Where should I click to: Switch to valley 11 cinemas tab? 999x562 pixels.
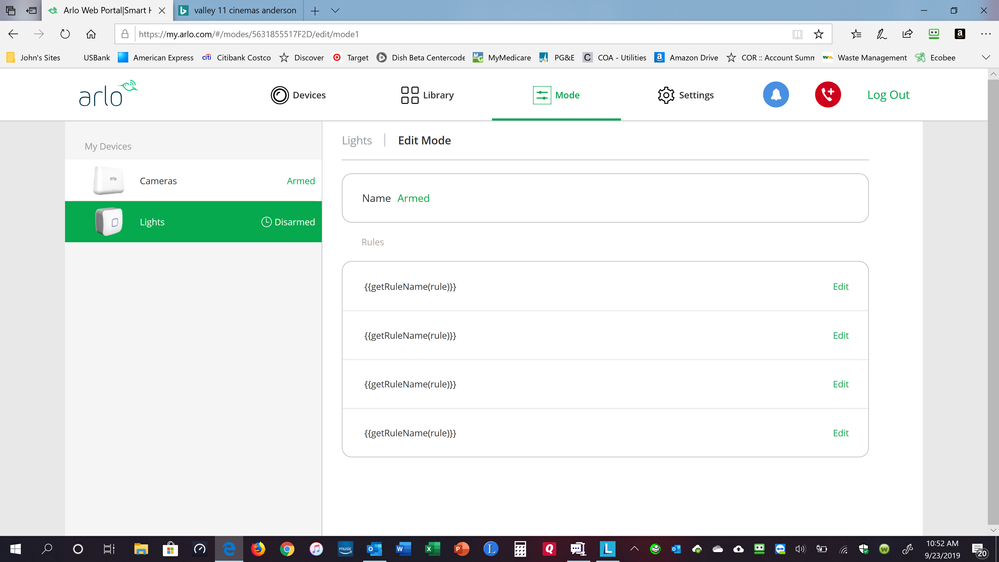[238, 10]
